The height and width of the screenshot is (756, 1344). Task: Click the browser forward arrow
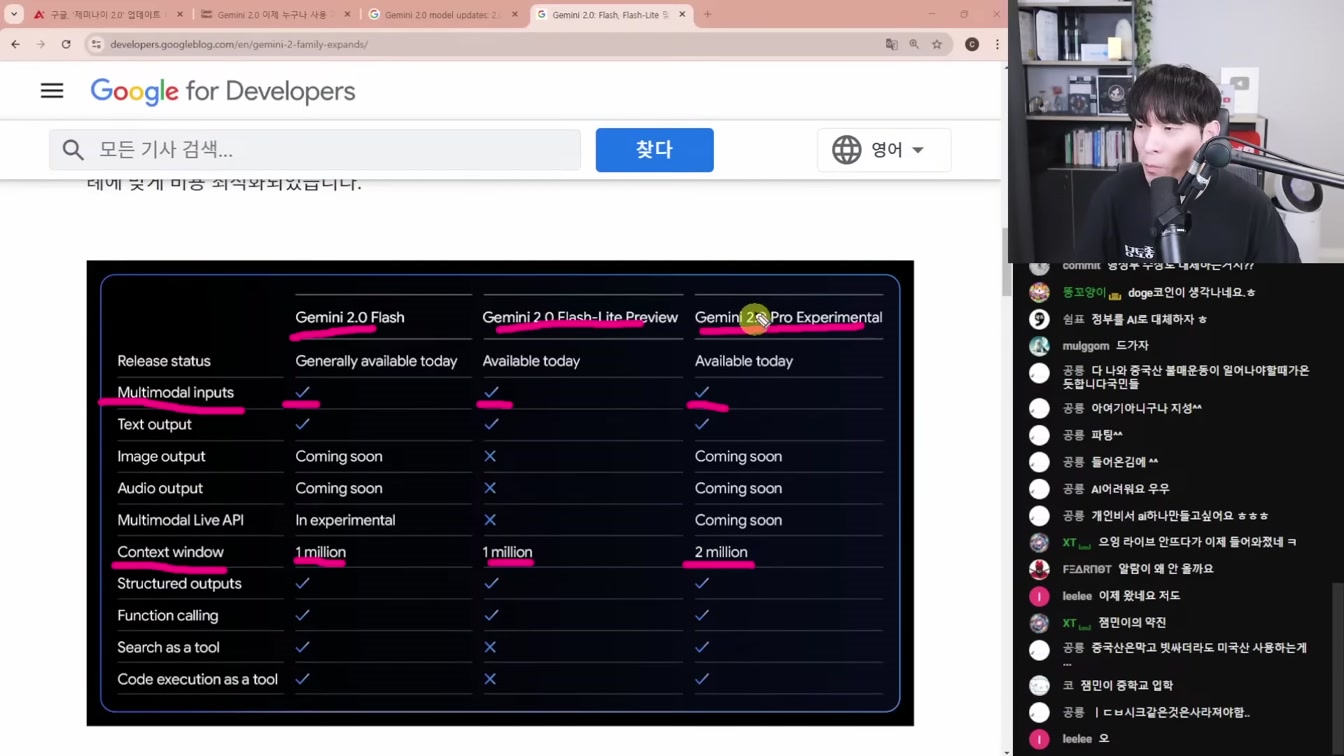[40, 44]
